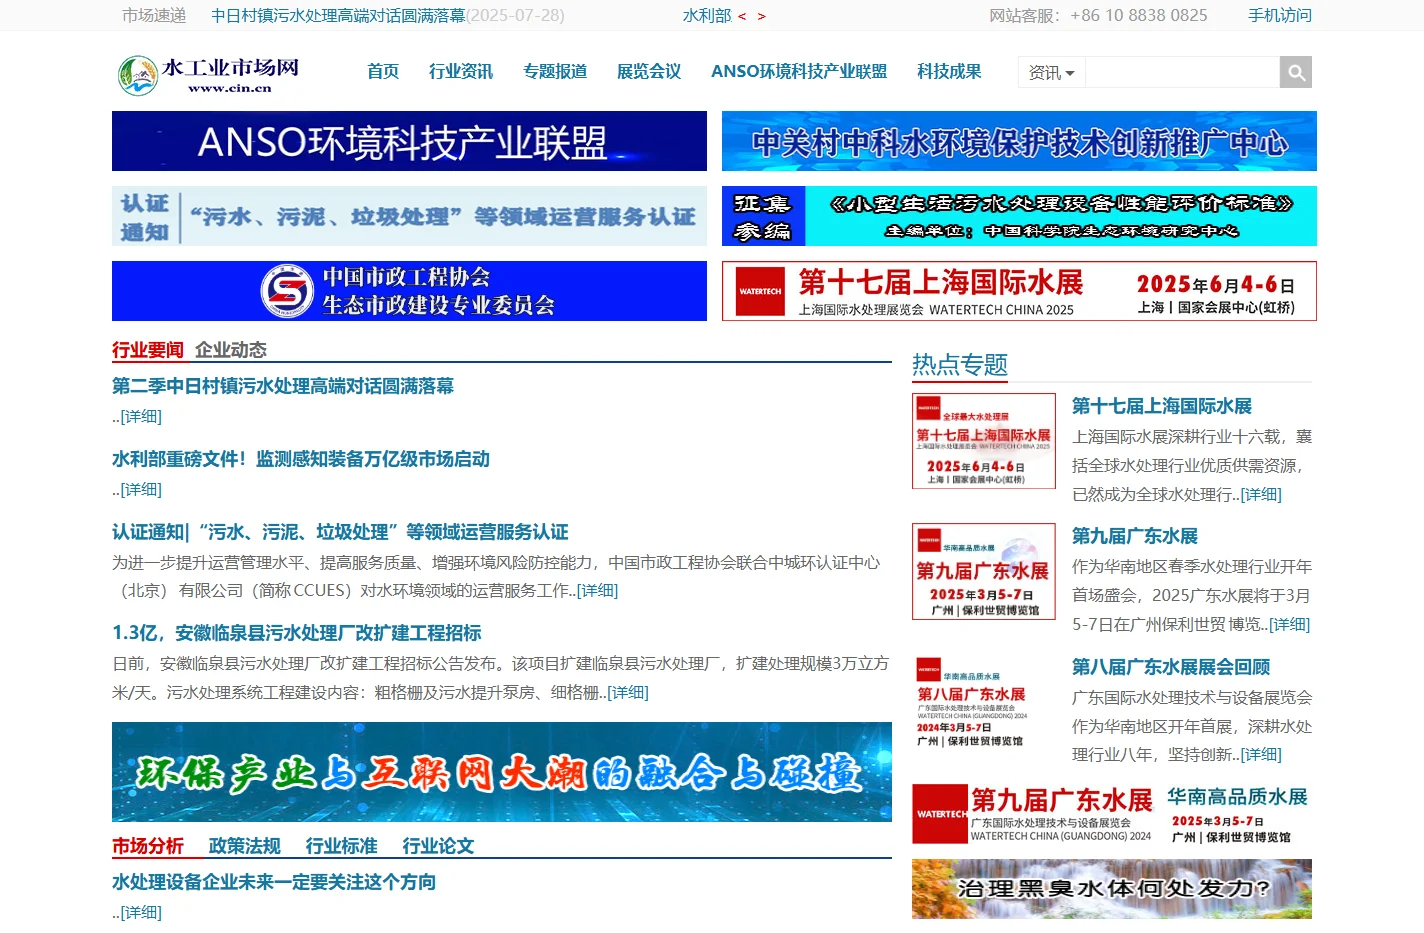Open 行业资讯 navigation item

tap(461, 72)
